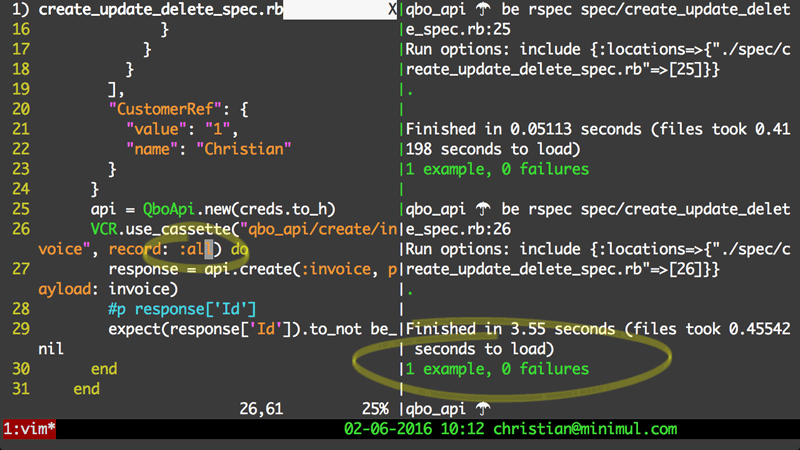
Task: Click the lower green "1 example, 0 failures" result
Action: tap(497, 369)
